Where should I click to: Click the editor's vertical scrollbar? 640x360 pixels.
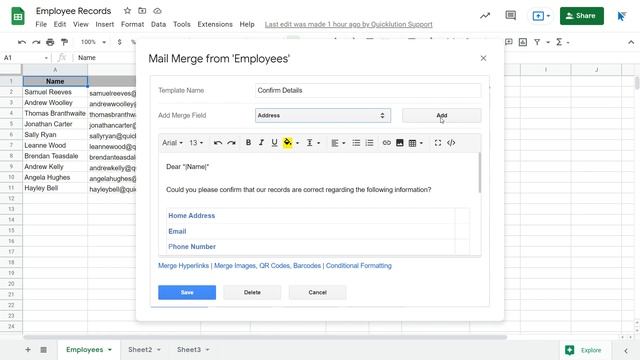[480, 173]
